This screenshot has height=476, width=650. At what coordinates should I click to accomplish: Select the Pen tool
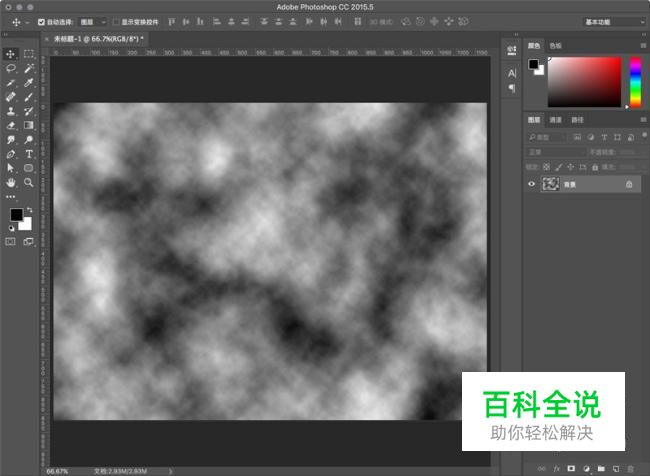(x=10, y=154)
